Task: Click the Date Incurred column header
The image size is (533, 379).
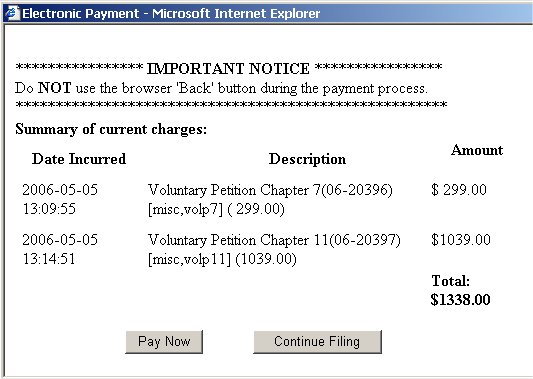Action: tap(79, 159)
